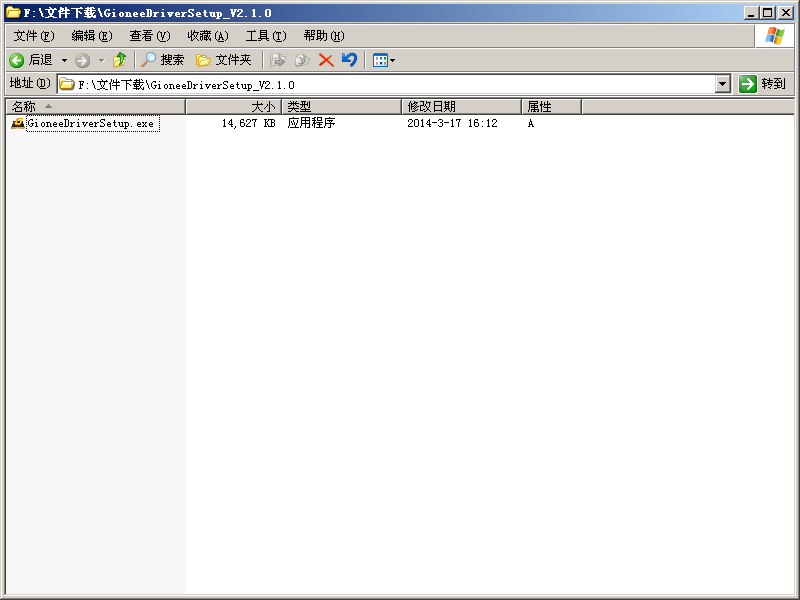The image size is (800, 600).
Task: Open the 查看(V) menu
Action: (x=149, y=36)
